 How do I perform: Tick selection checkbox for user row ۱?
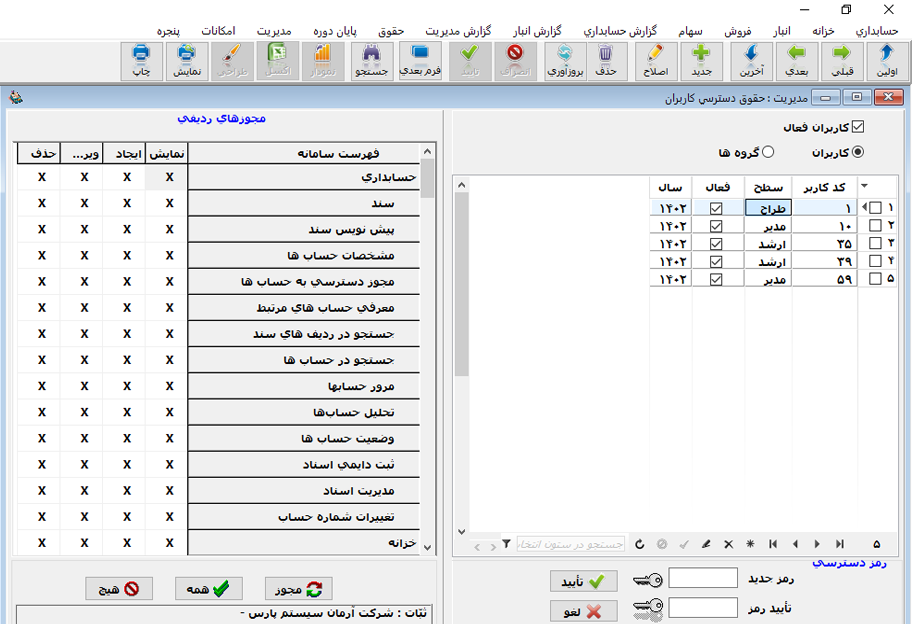click(x=875, y=208)
